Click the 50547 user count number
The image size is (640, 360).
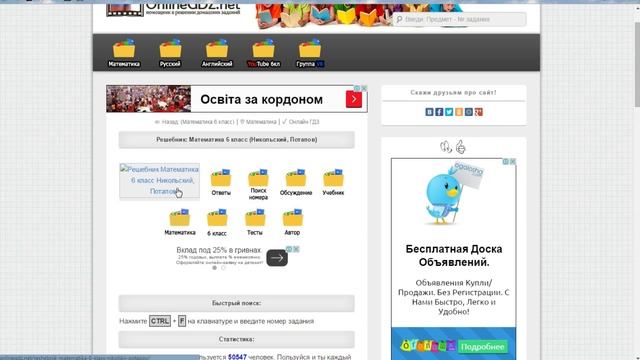pyautogui.click(x=237, y=357)
